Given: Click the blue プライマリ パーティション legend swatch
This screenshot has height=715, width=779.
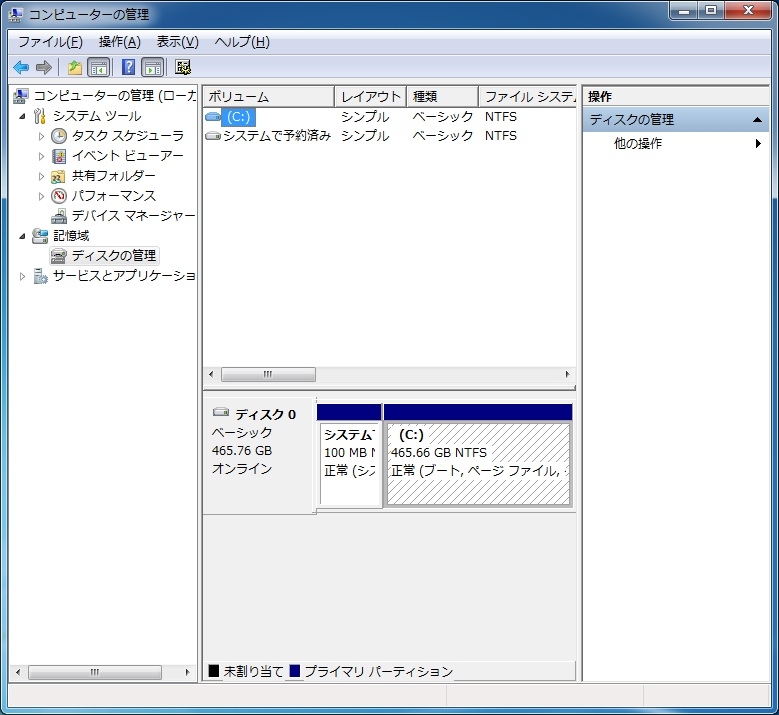Looking at the screenshot, I should (x=295, y=671).
